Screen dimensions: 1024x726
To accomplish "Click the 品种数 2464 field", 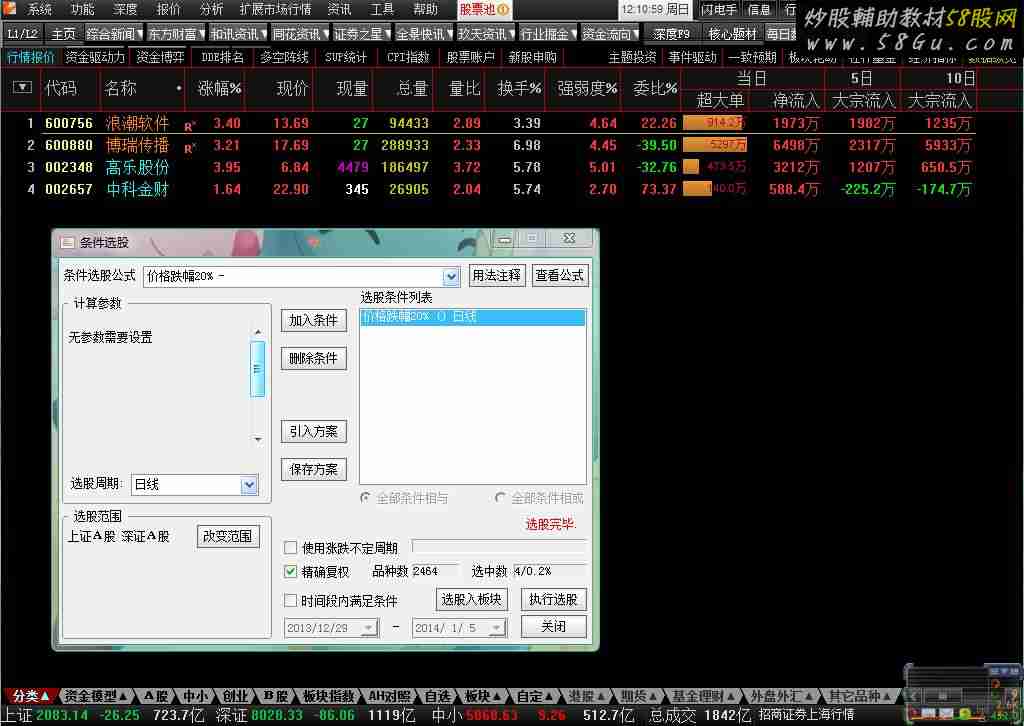I will [434, 571].
